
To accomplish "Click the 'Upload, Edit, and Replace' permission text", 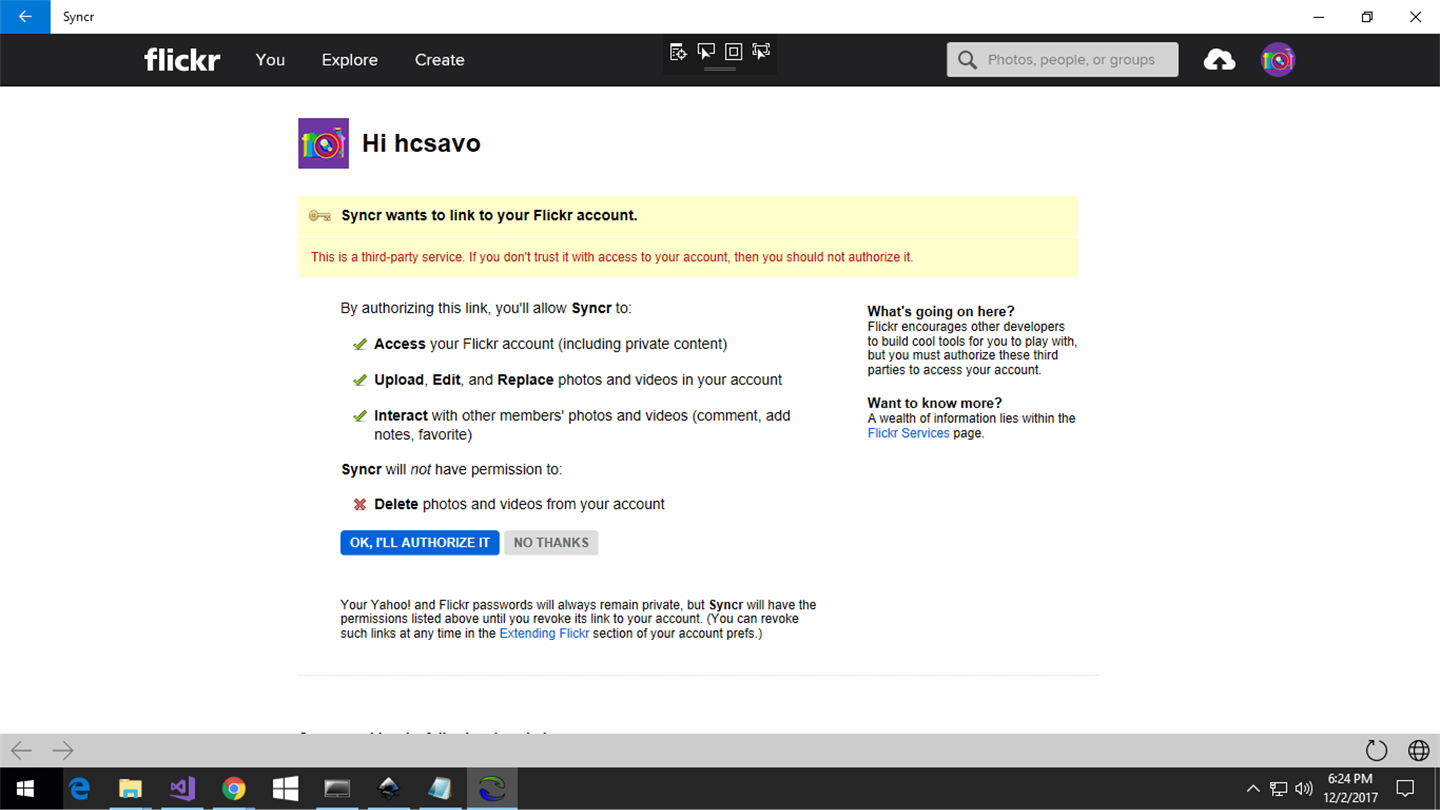I will pos(578,380).
